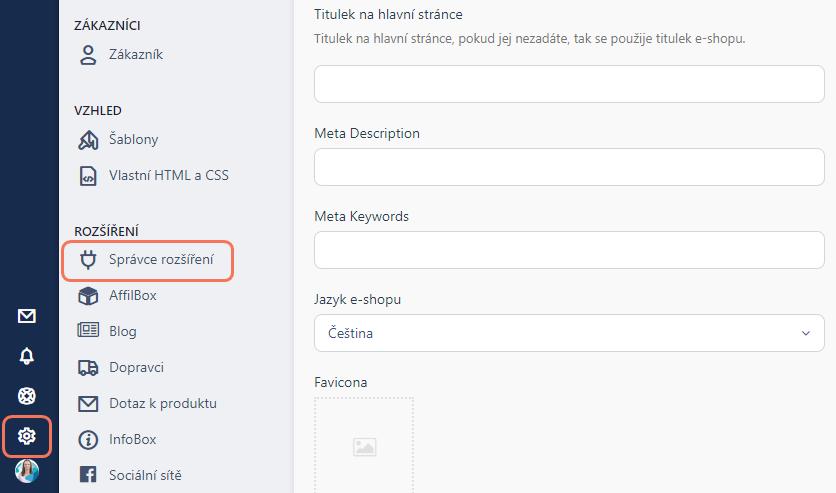This screenshot has height=493, width=836.
Task: Click the Blog newspaper icon
Action: click(88, 330)
